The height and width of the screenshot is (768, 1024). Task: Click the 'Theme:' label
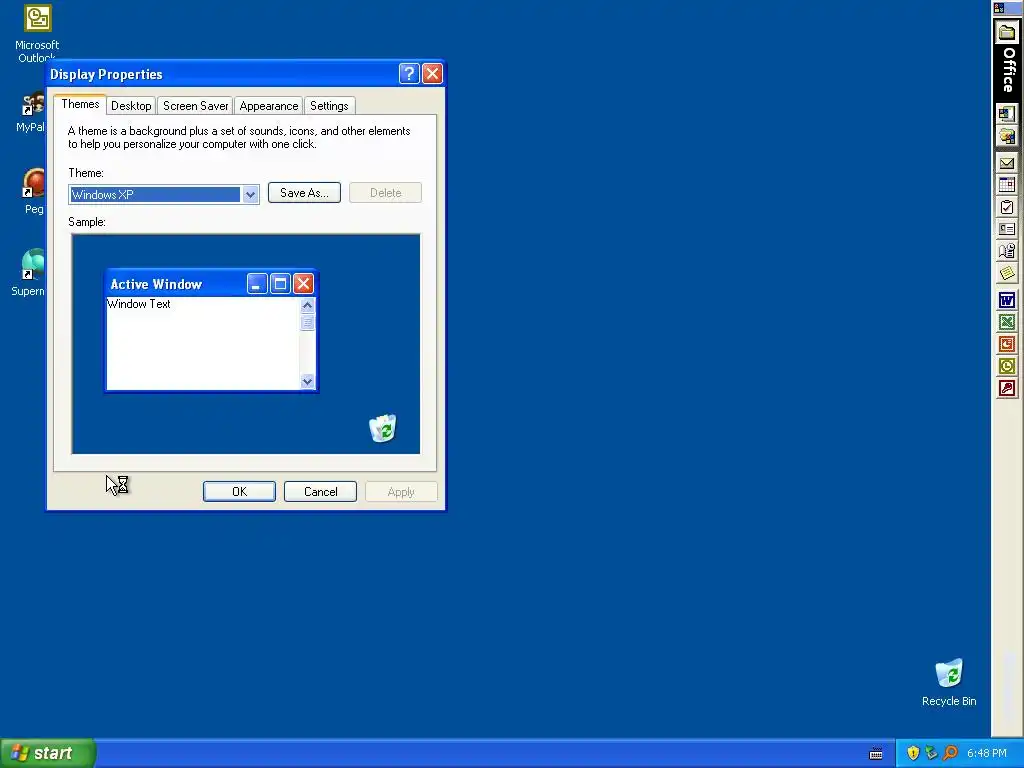coord(86,172)
